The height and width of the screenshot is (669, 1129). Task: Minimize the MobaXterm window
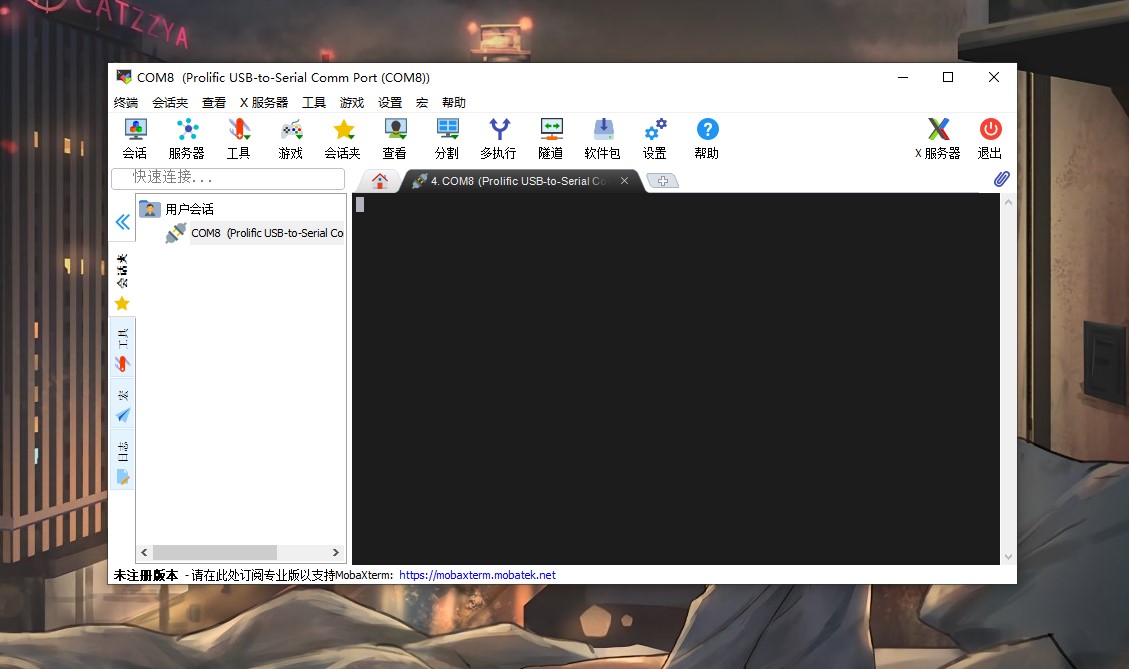[x=903, y=77]
